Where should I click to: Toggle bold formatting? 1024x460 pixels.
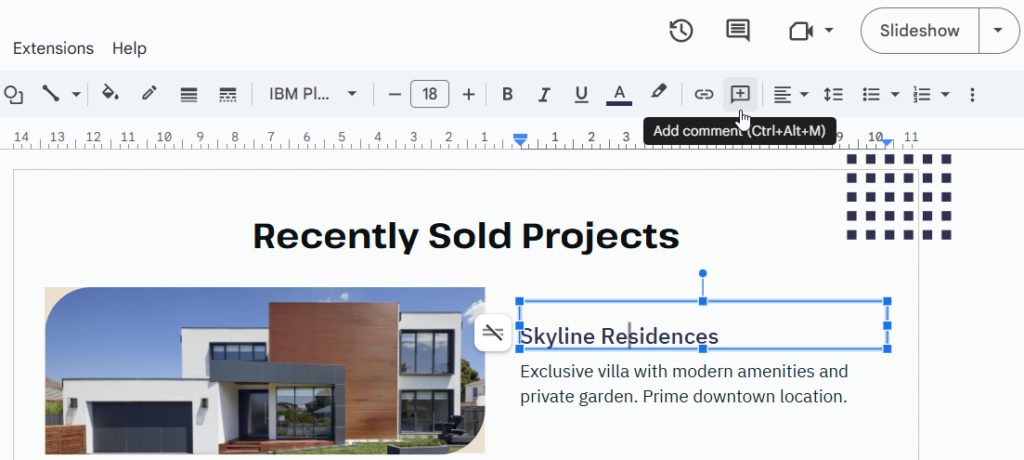(507, 94)
